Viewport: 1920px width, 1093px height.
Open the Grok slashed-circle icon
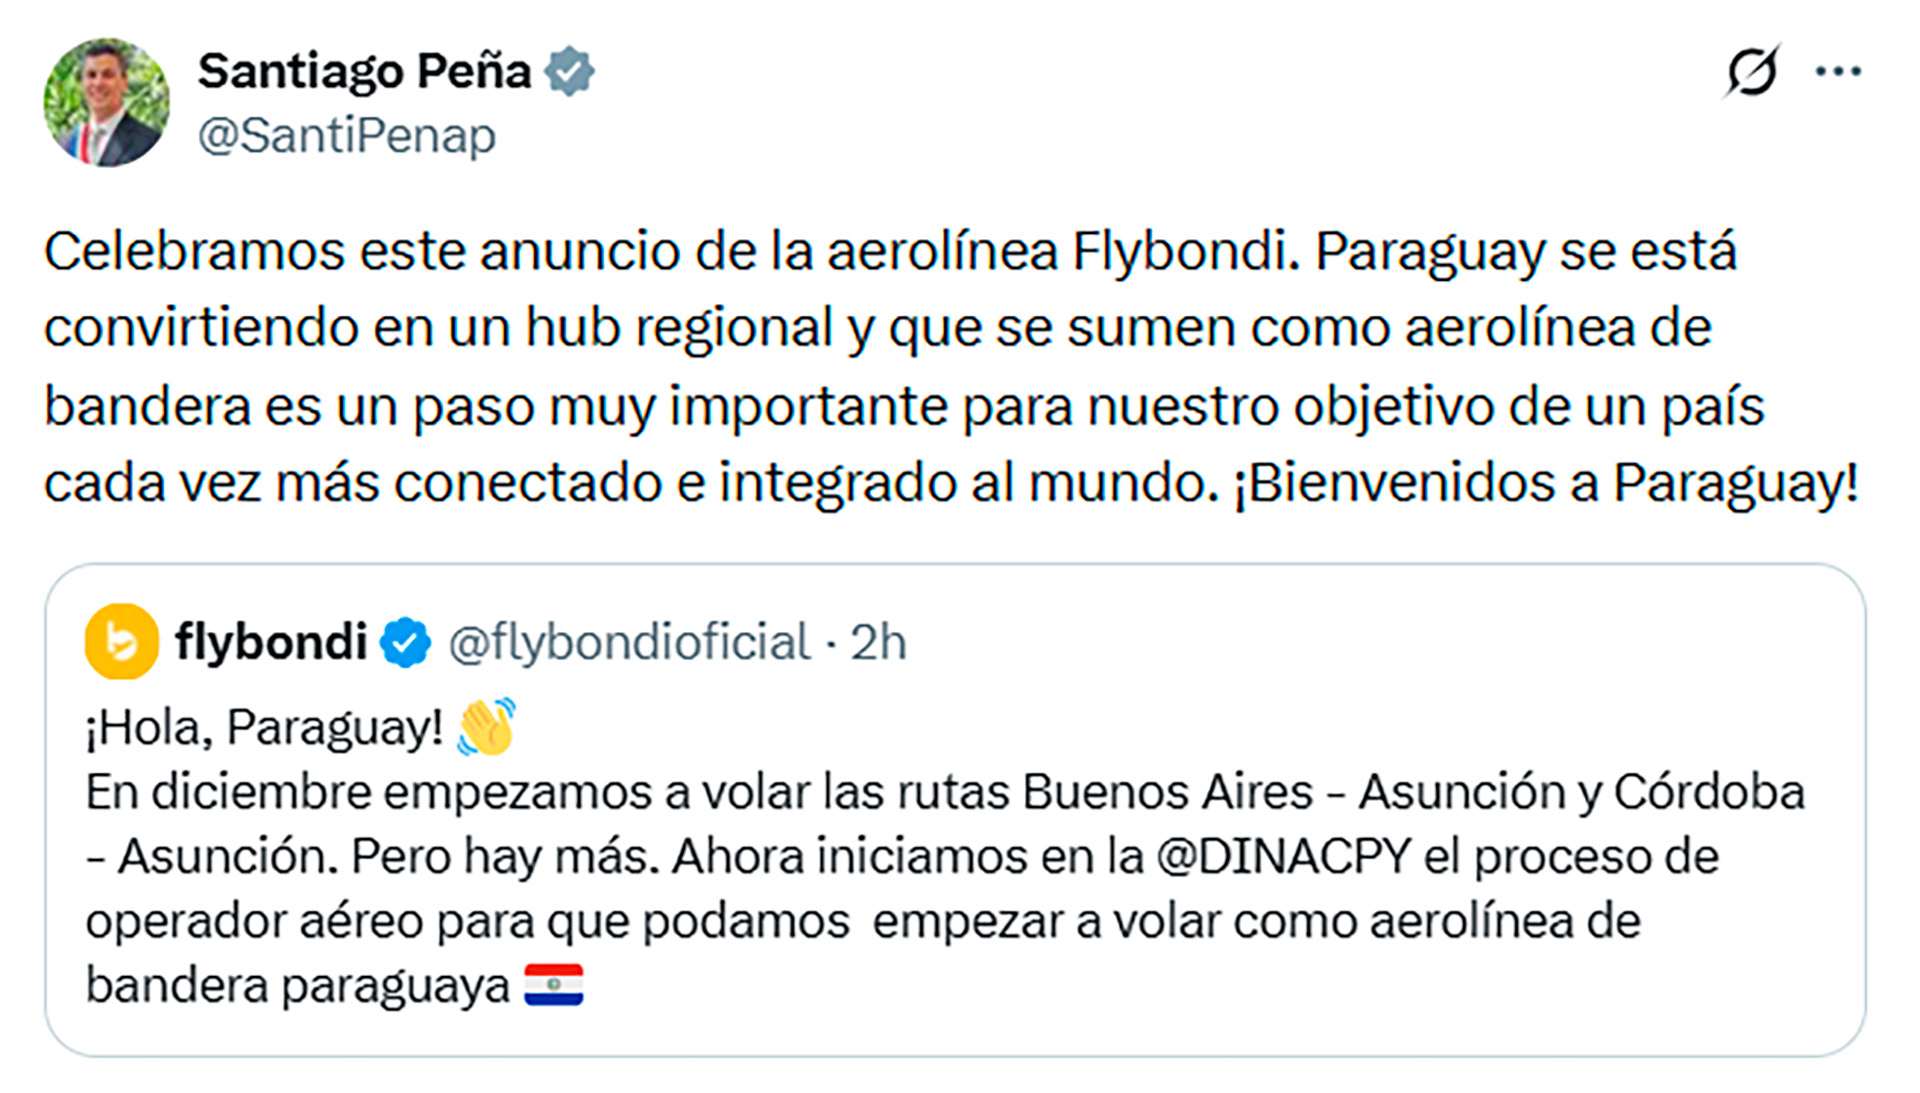[1752, 72]
